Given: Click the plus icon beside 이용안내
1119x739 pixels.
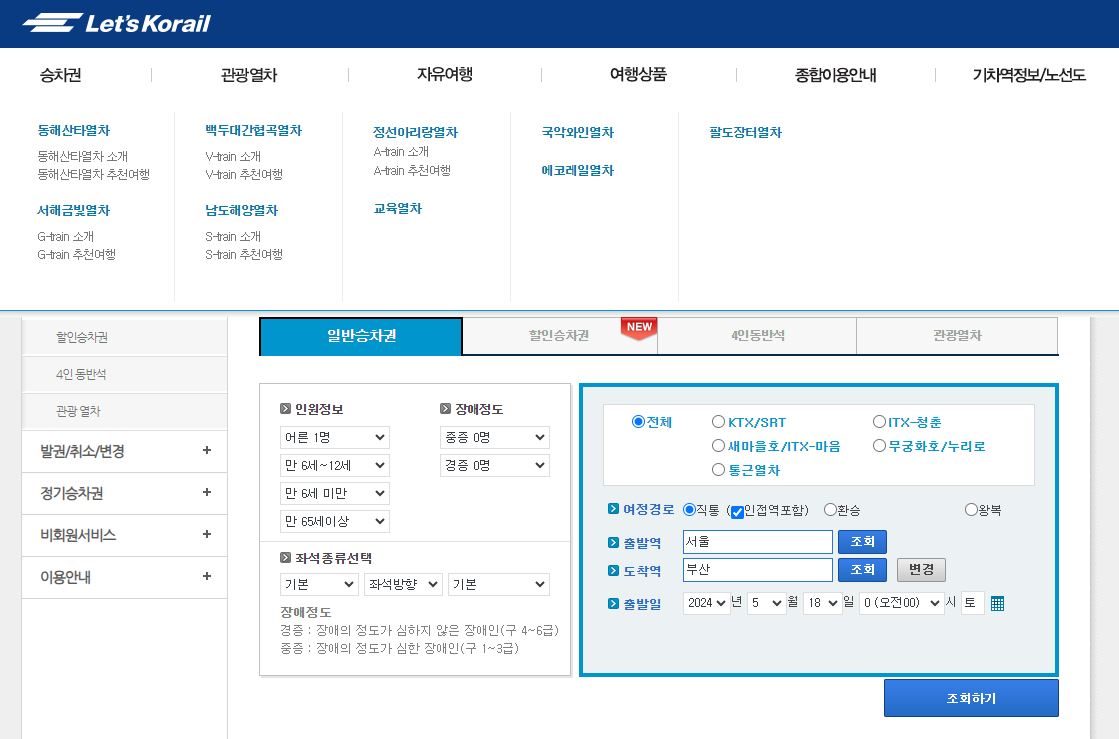Looking at the screenshot, I should pos(206,576).
